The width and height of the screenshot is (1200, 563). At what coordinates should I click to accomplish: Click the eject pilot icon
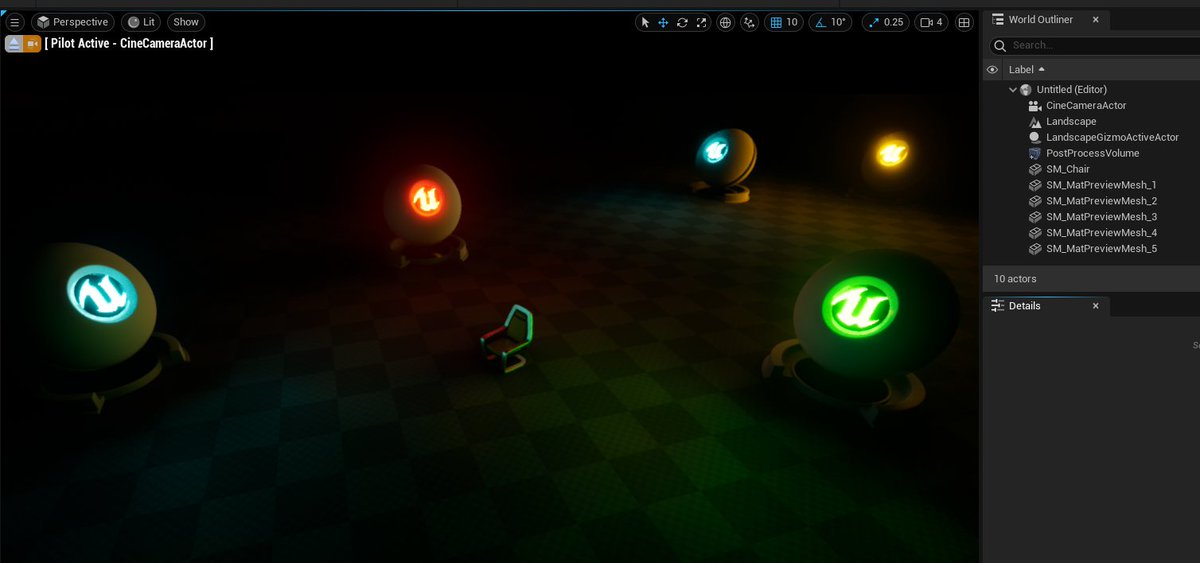point(14,44)
